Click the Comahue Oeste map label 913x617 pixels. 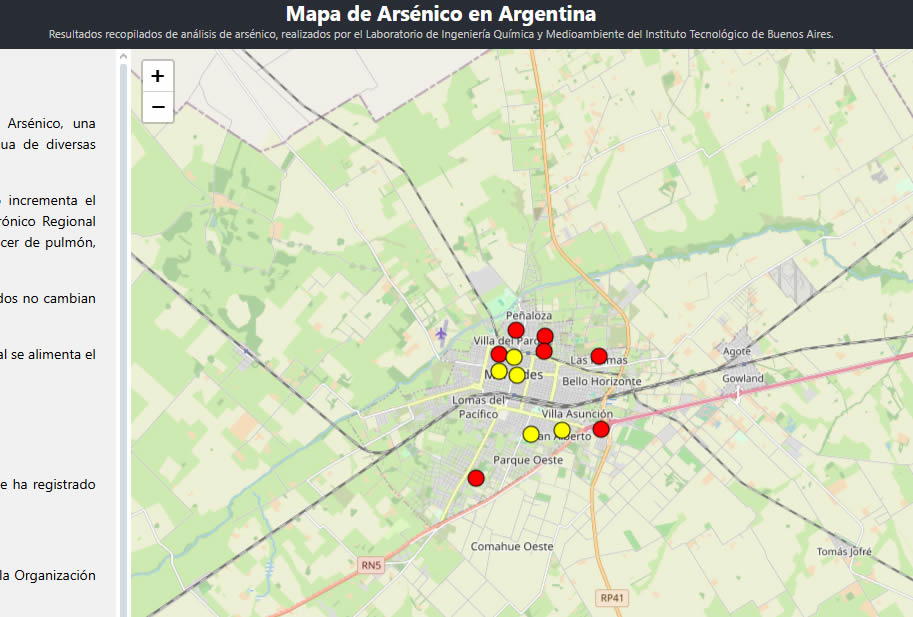coord(512,547)
